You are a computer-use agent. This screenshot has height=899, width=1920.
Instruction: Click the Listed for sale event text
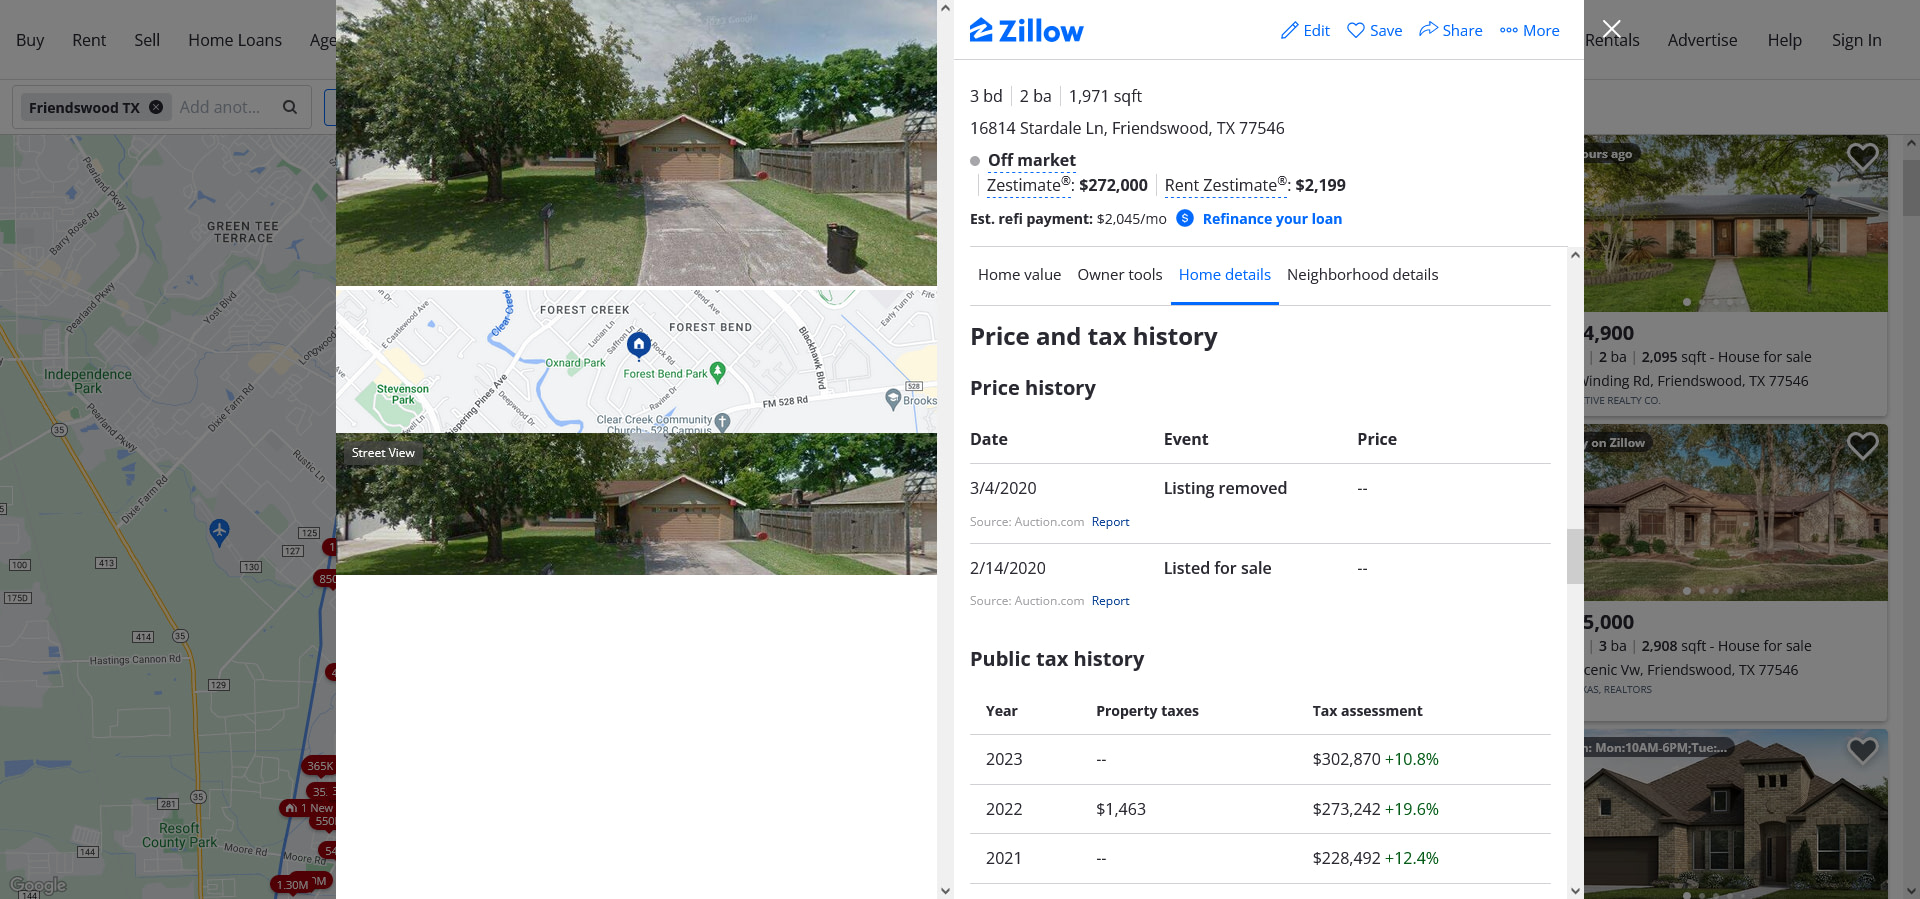[1217, 568]
